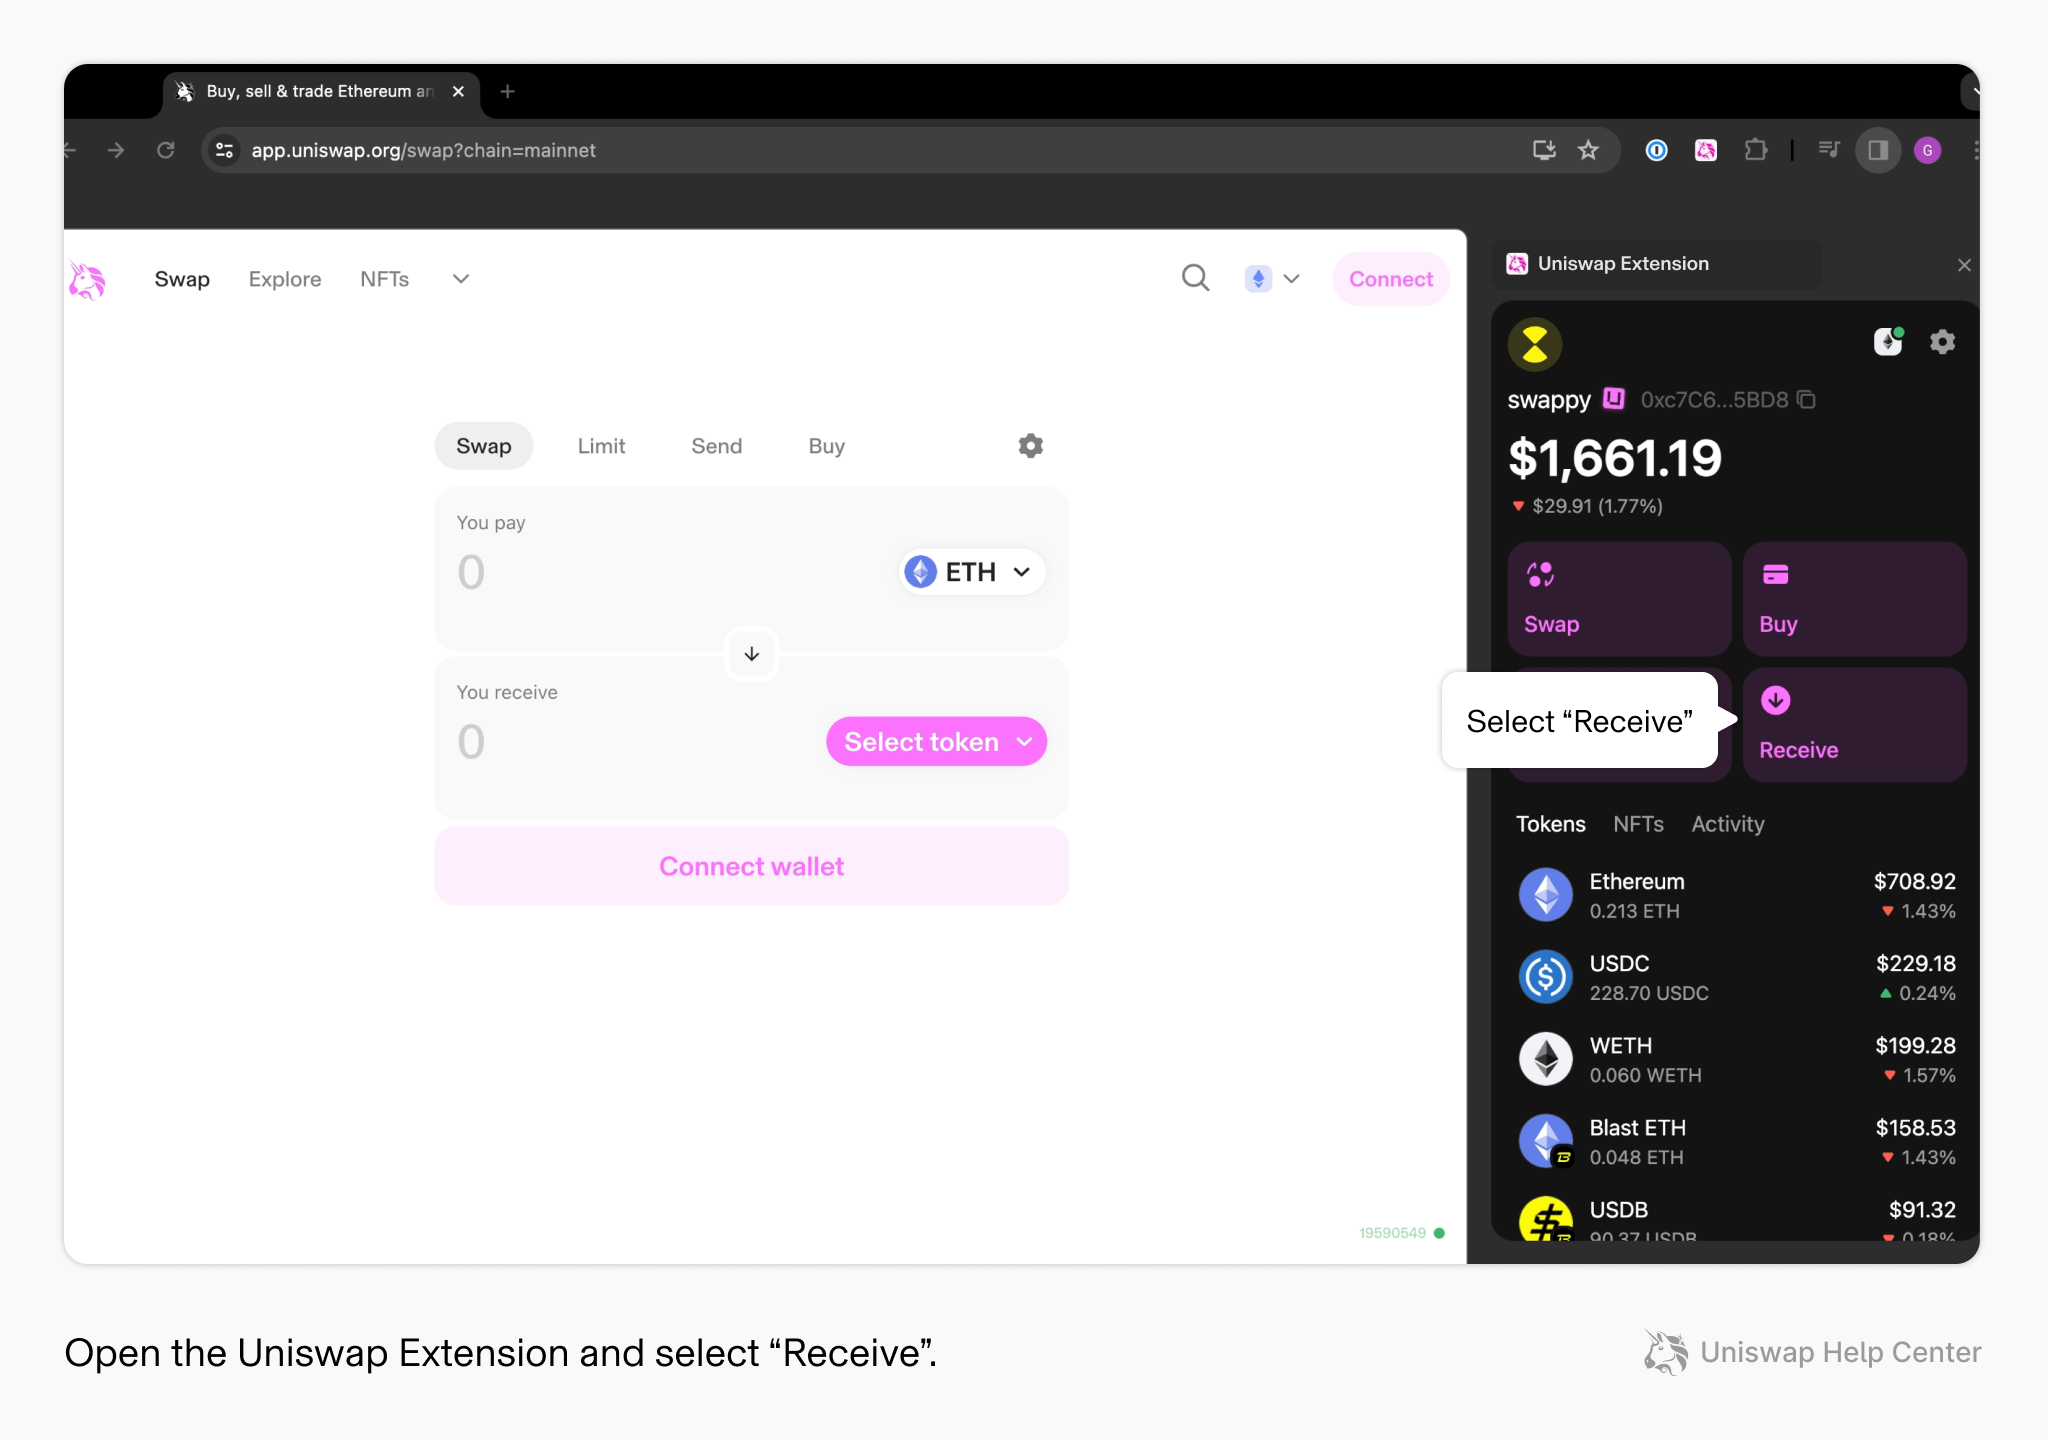Switch to the extension Tokens tab
This screenshot has width=2048, height=1440.
[1550, 824]
